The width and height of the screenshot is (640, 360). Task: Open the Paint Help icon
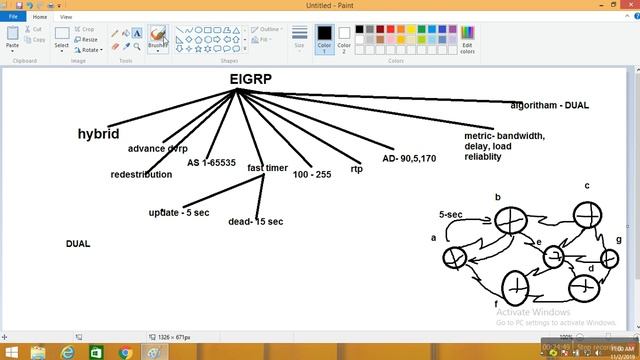(x=637, y=16)
